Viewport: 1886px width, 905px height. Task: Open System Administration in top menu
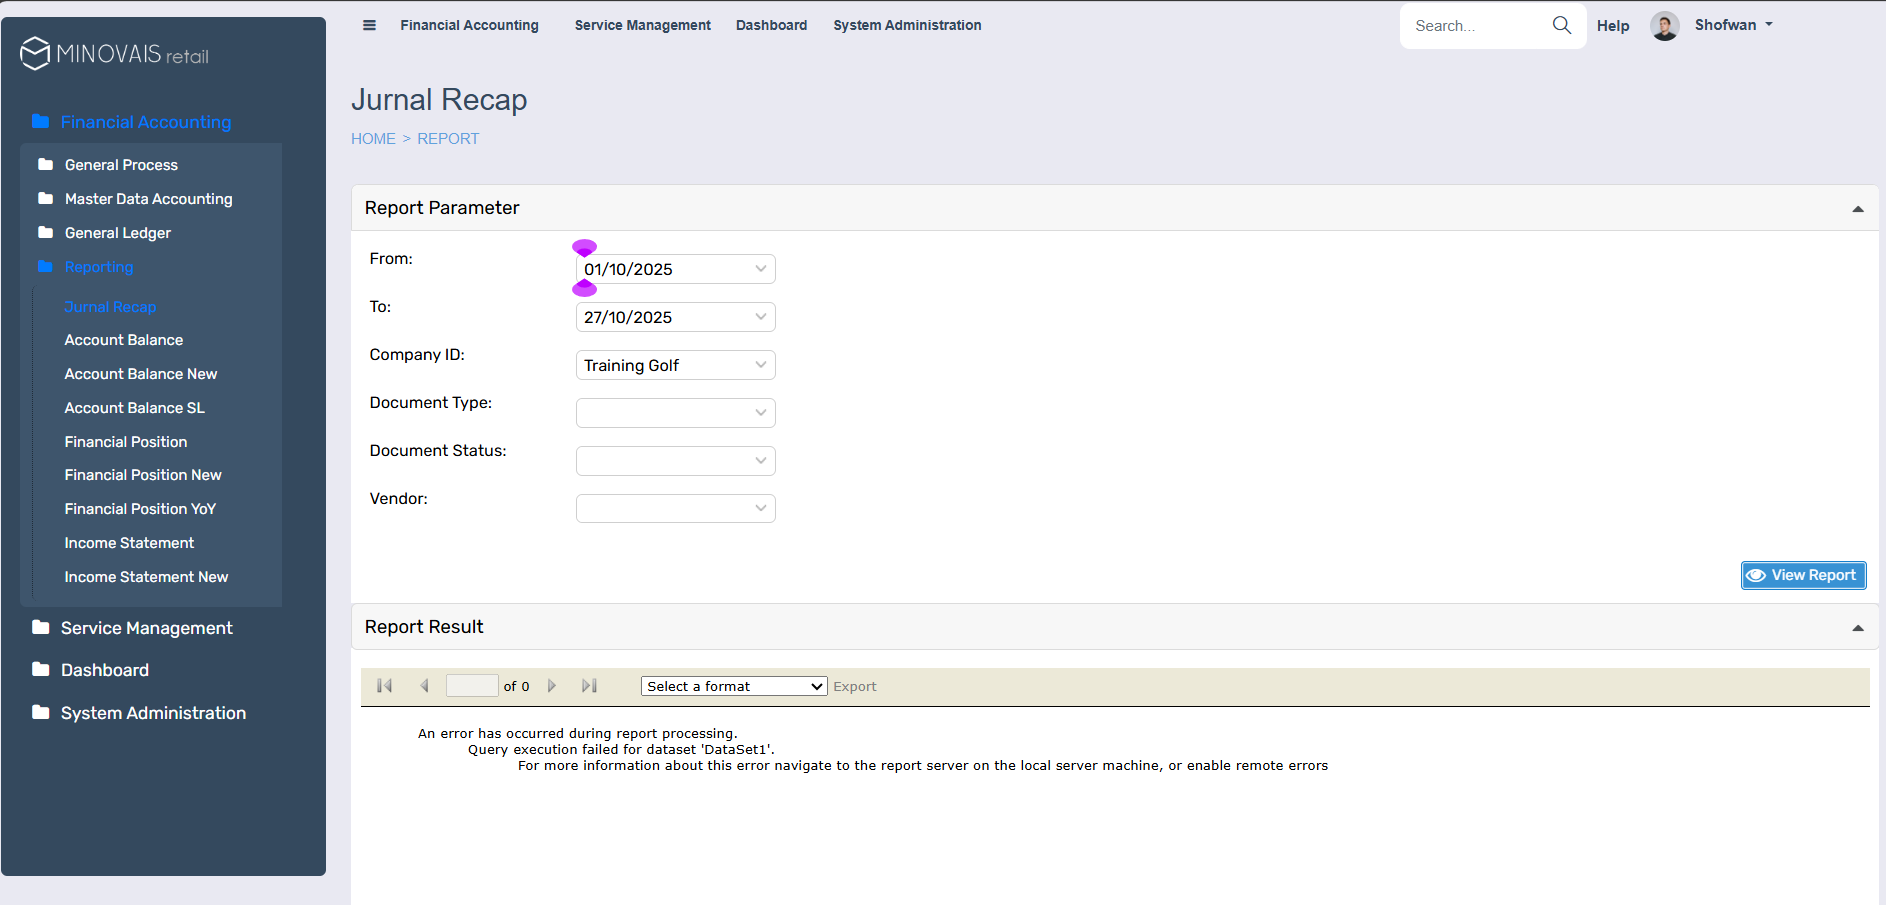coord(907,25)
